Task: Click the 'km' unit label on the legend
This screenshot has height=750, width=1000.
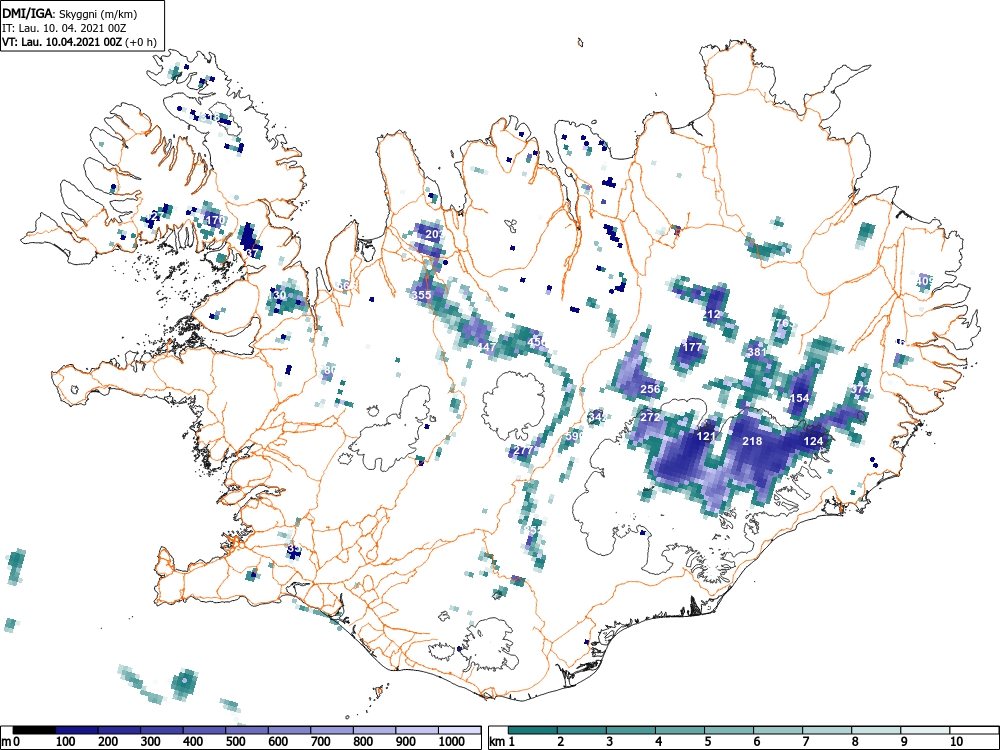Action: coord(497,742)
